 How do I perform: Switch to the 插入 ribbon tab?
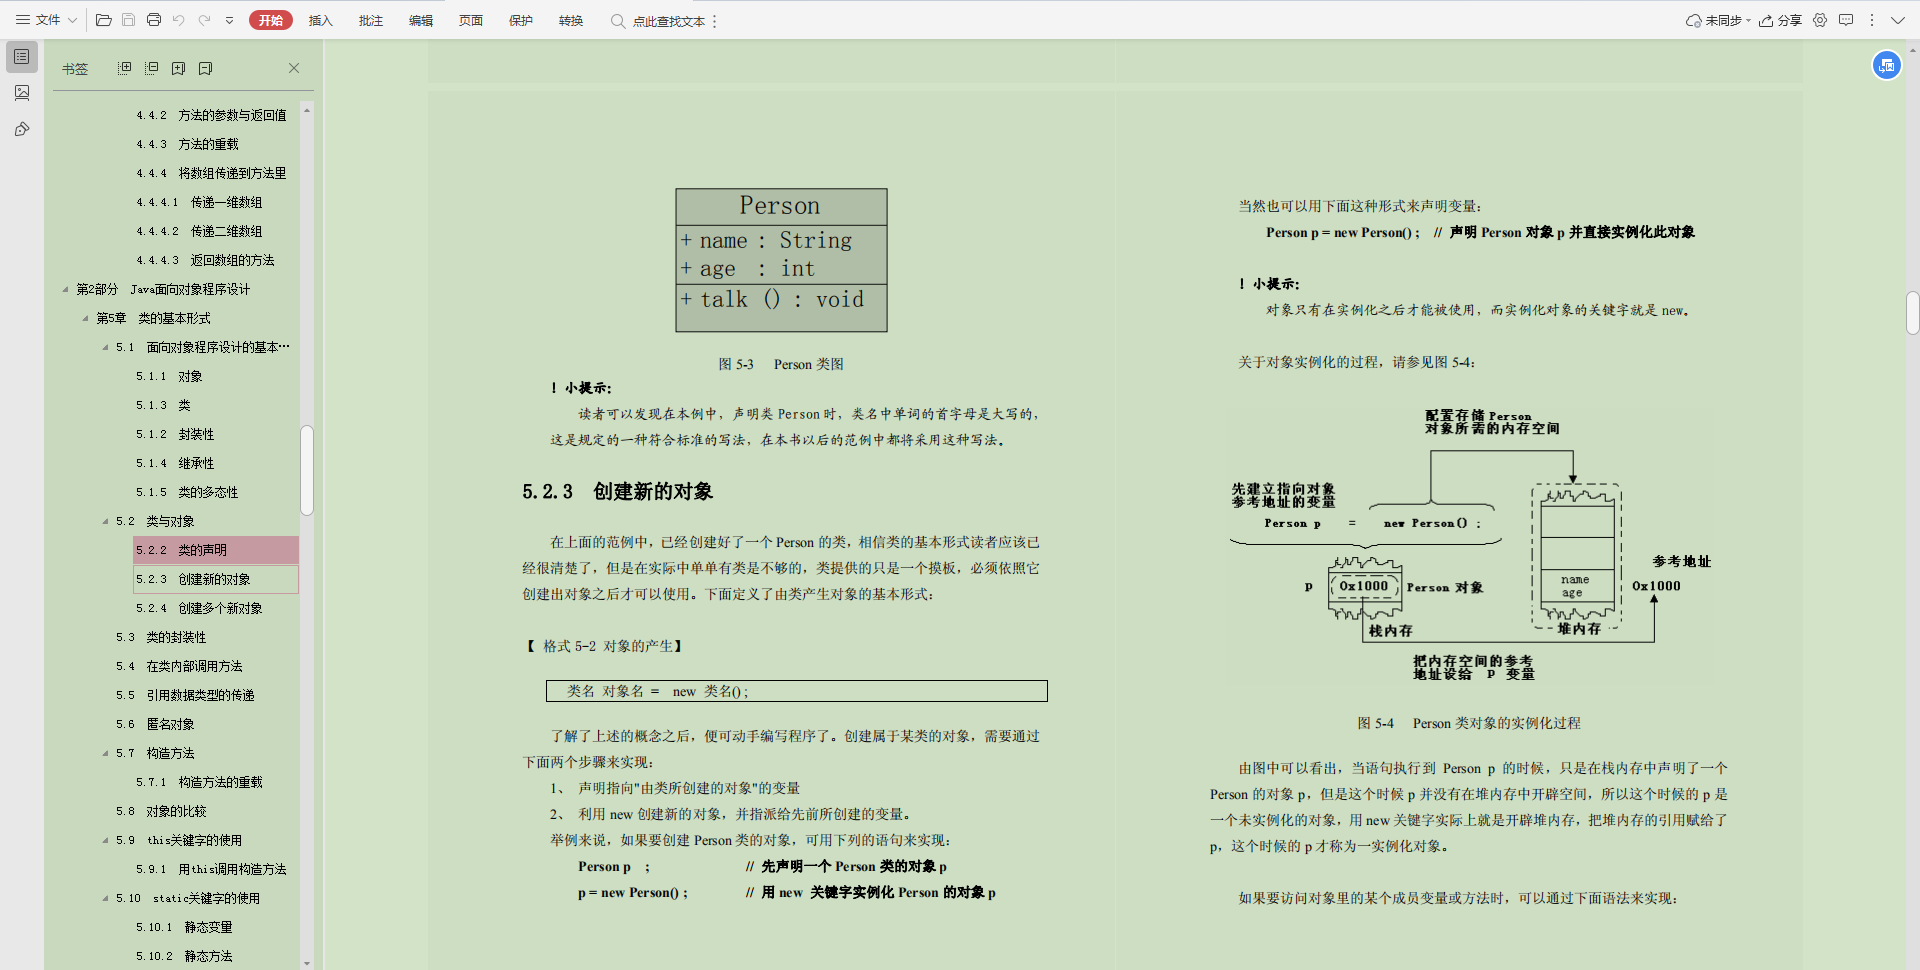tap(320, 20)
